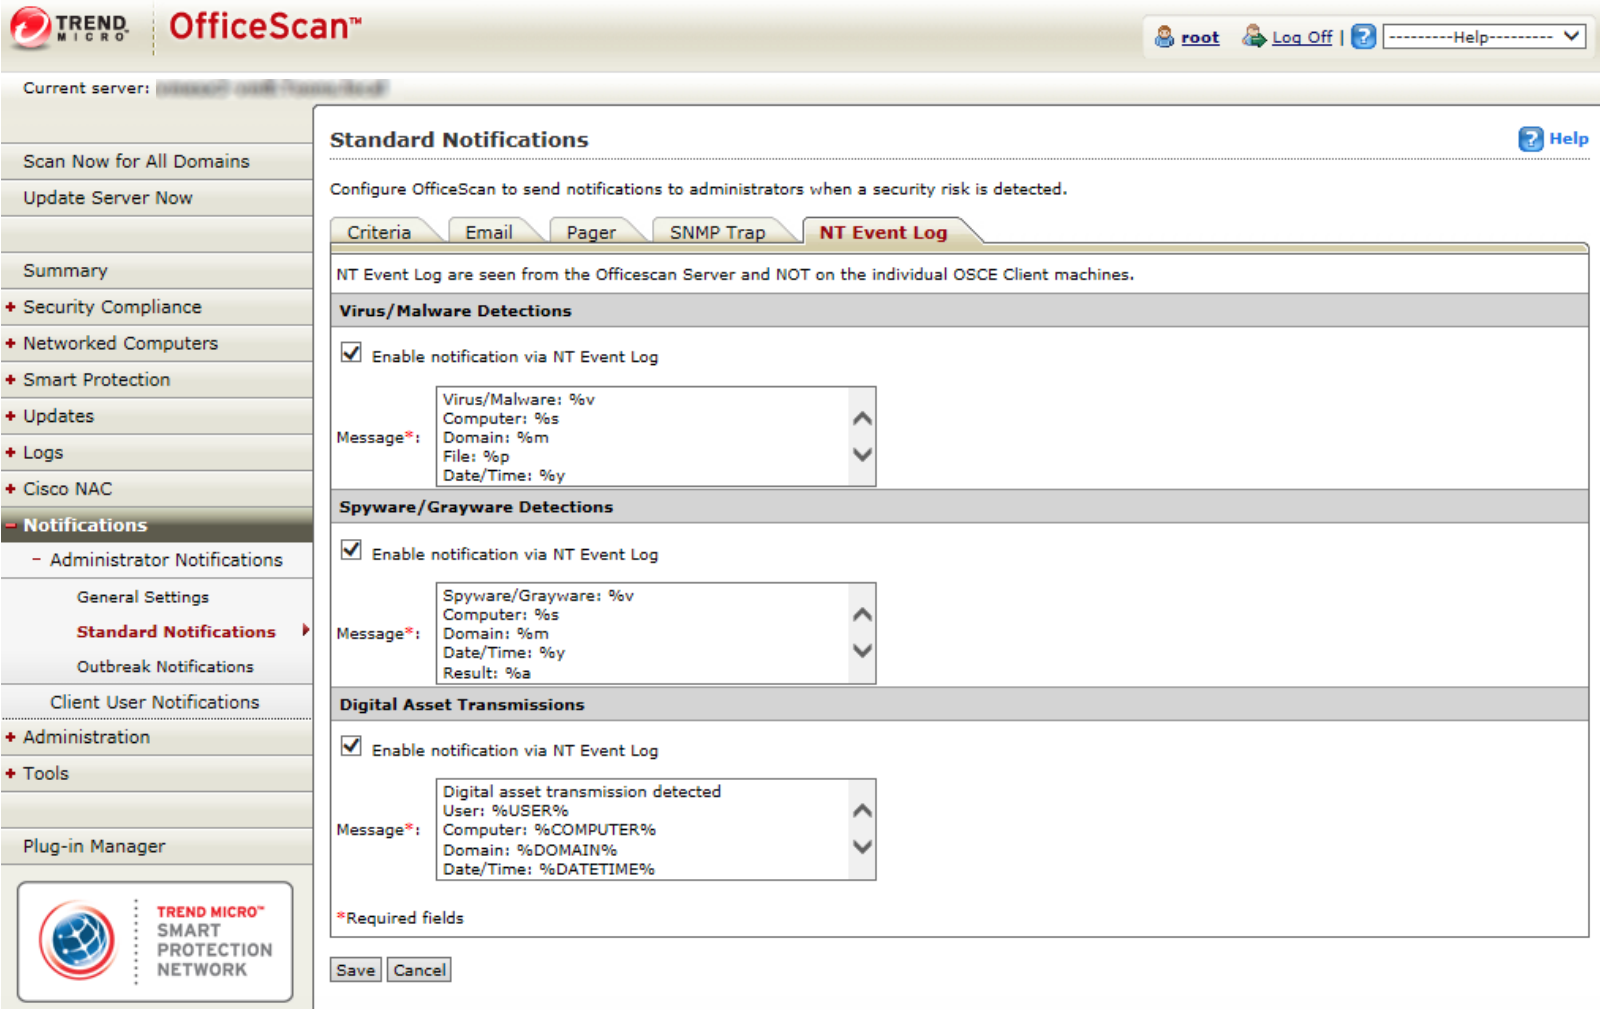
Task: Click the Help link at top right
Action: point(1568,139)
